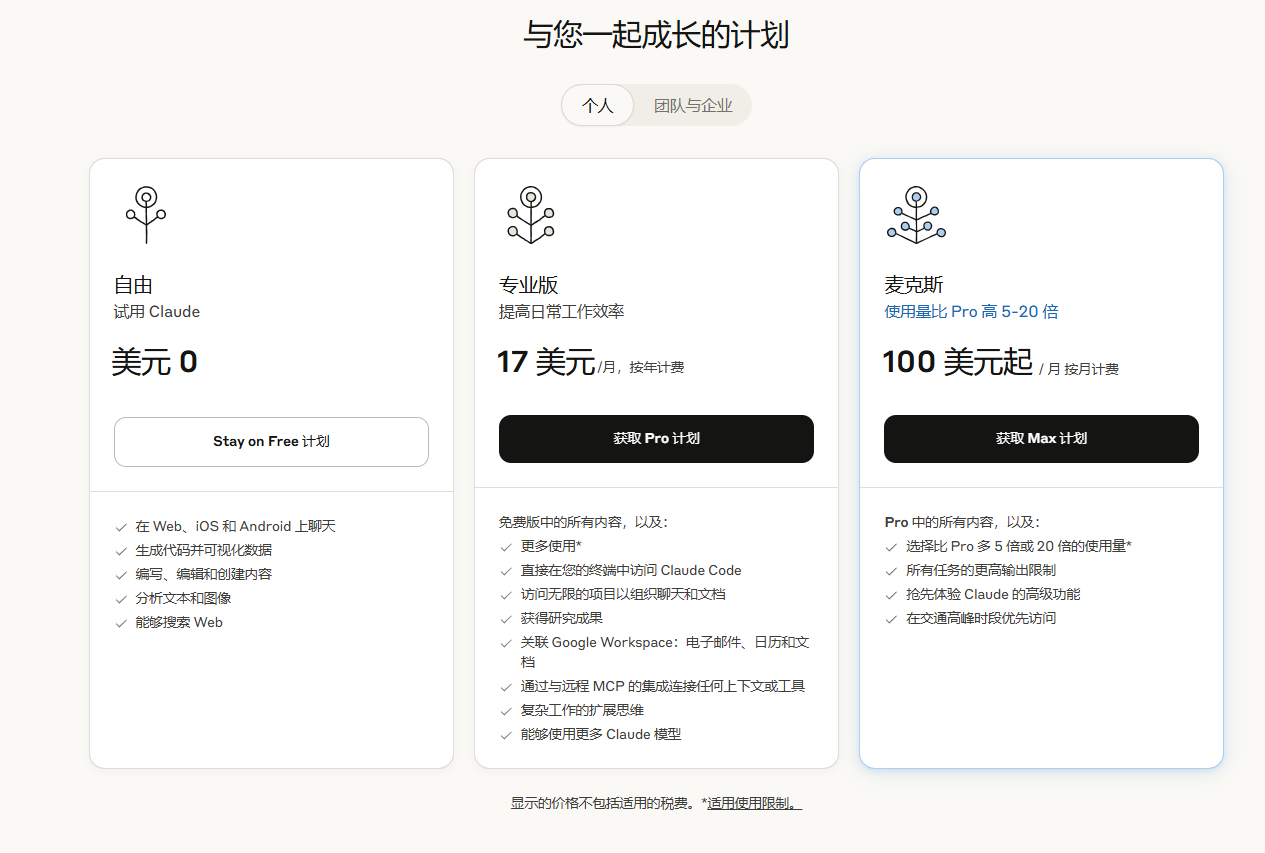Click the price 美元 0
This screenshot has width=1265, height=853.
point(155,361)
